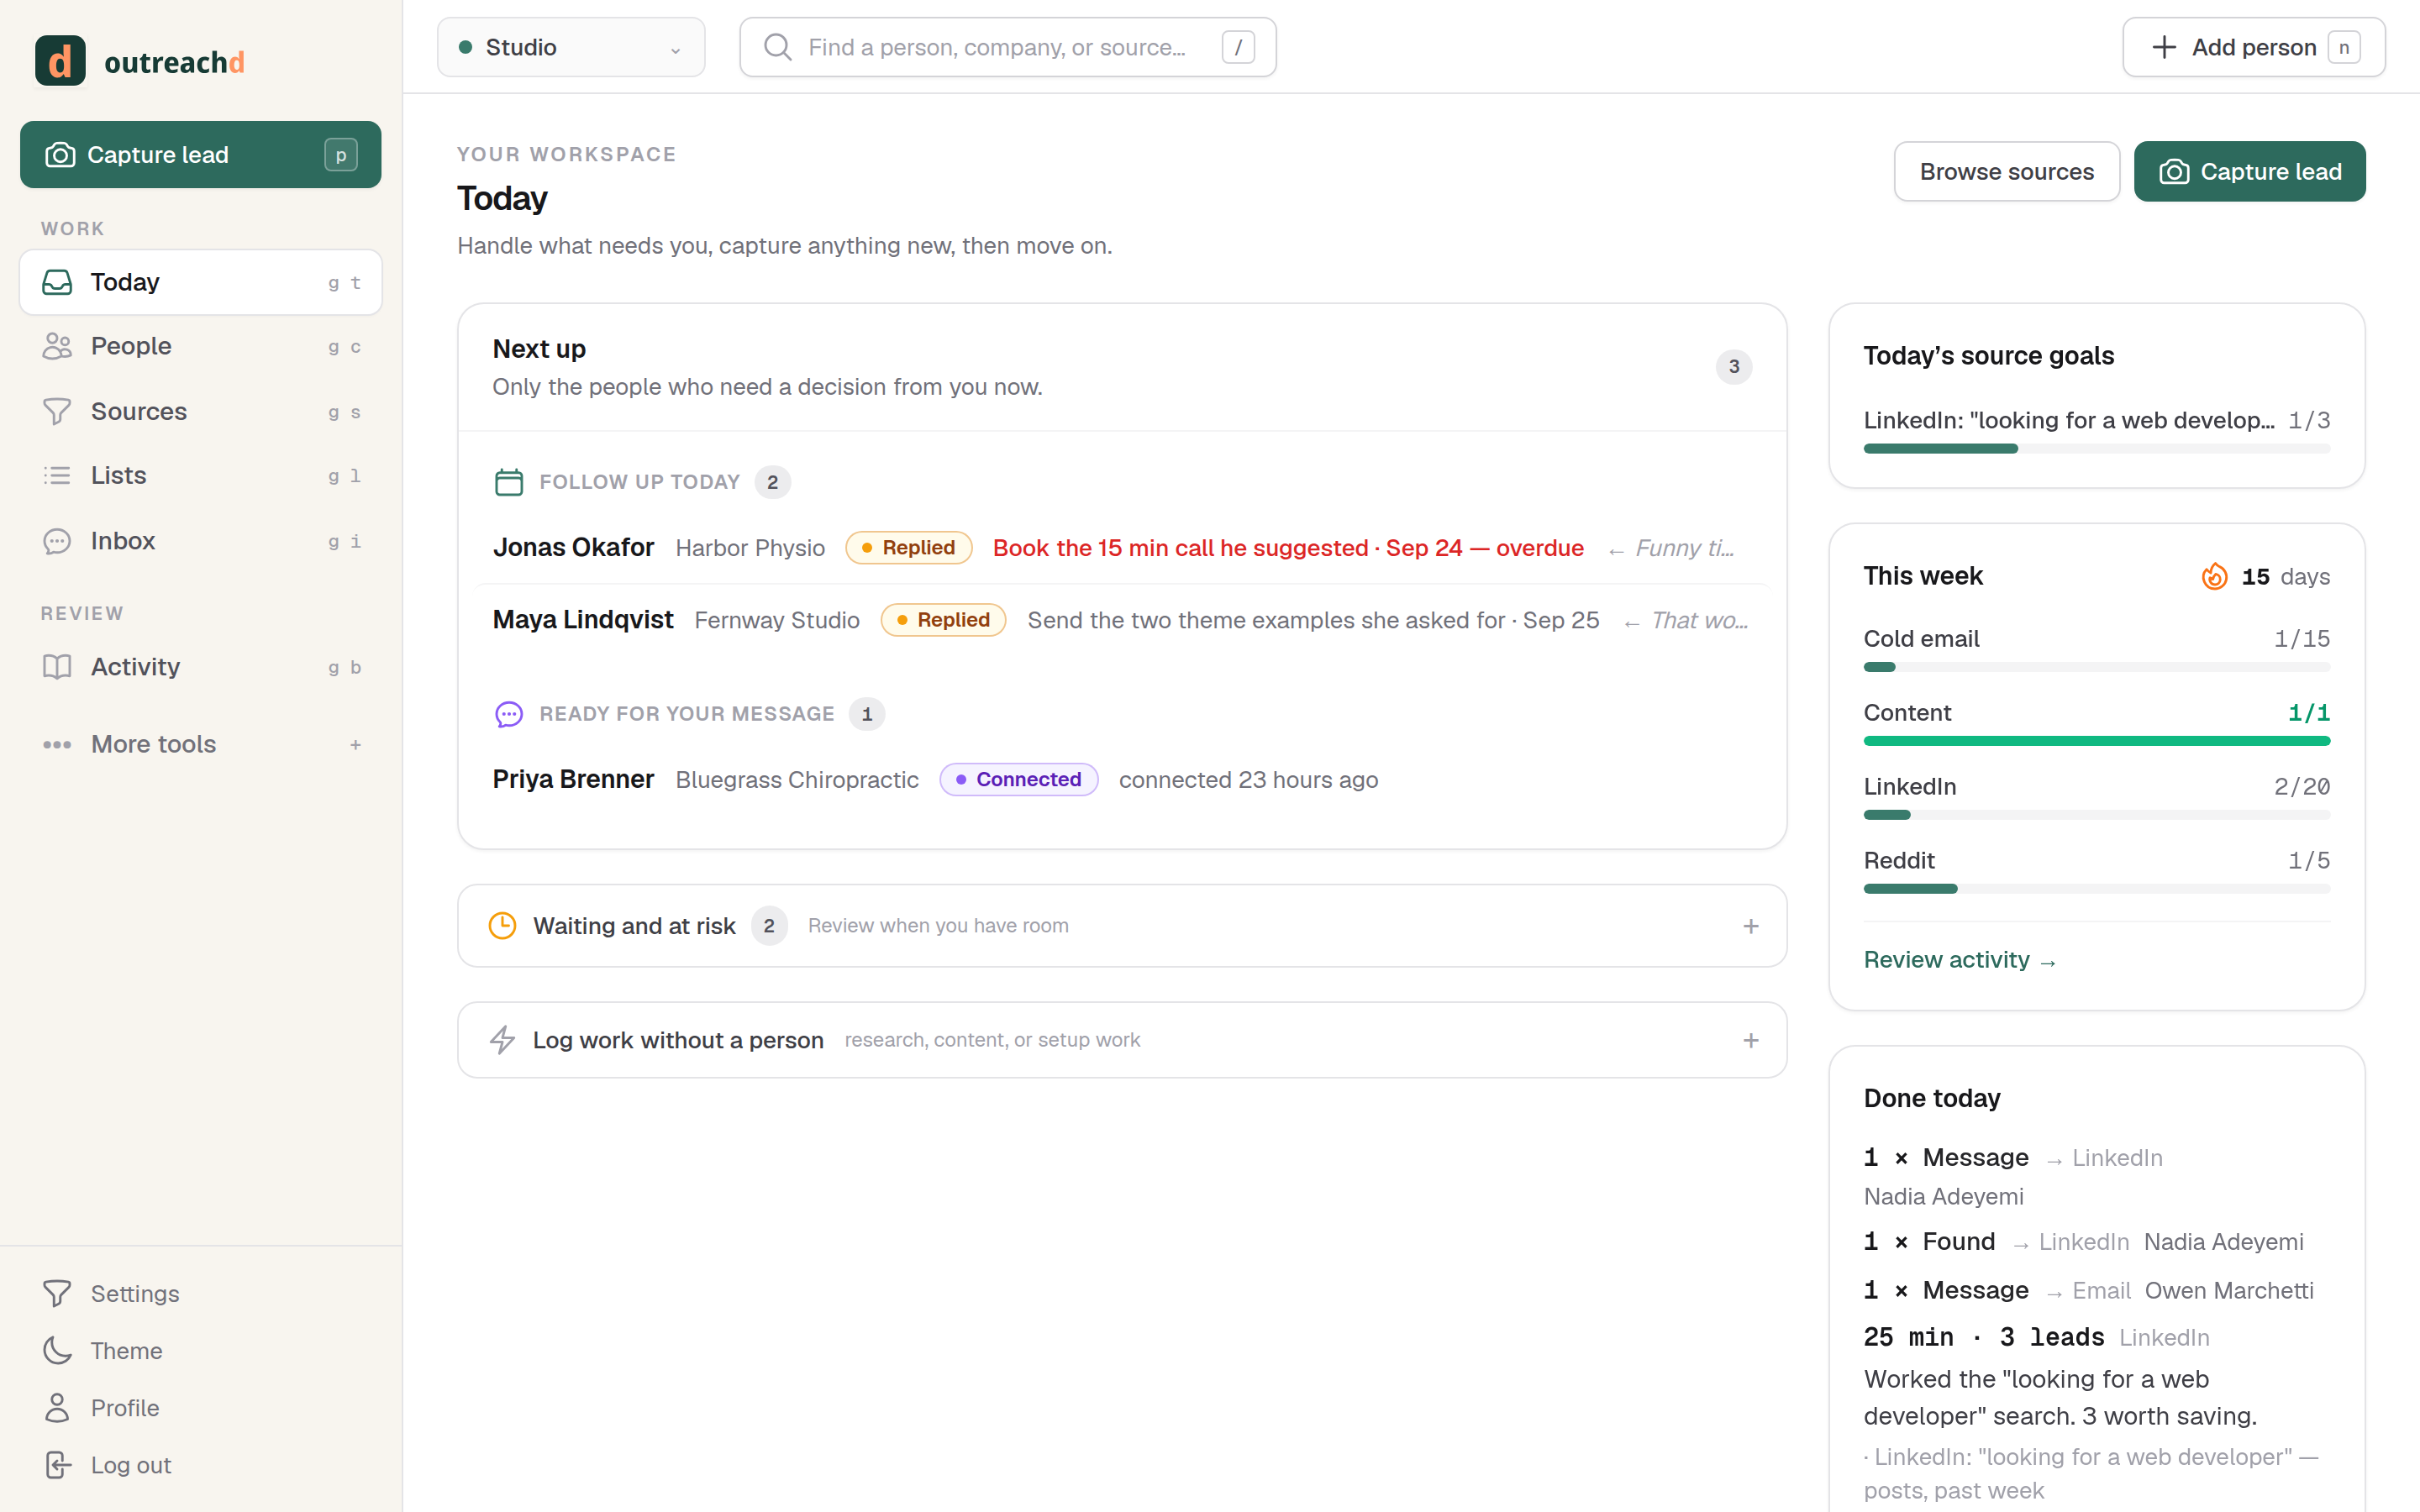Click the reply arrow before 'Funny ti…'
Screen dimensions: 2420x1512
coord(1616,550)
